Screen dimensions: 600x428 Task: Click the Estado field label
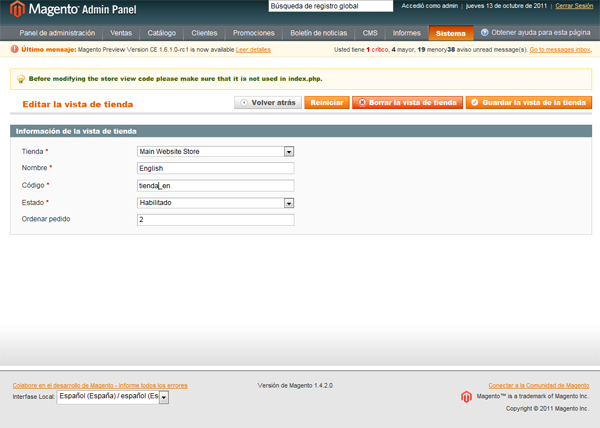coord(33,203)
